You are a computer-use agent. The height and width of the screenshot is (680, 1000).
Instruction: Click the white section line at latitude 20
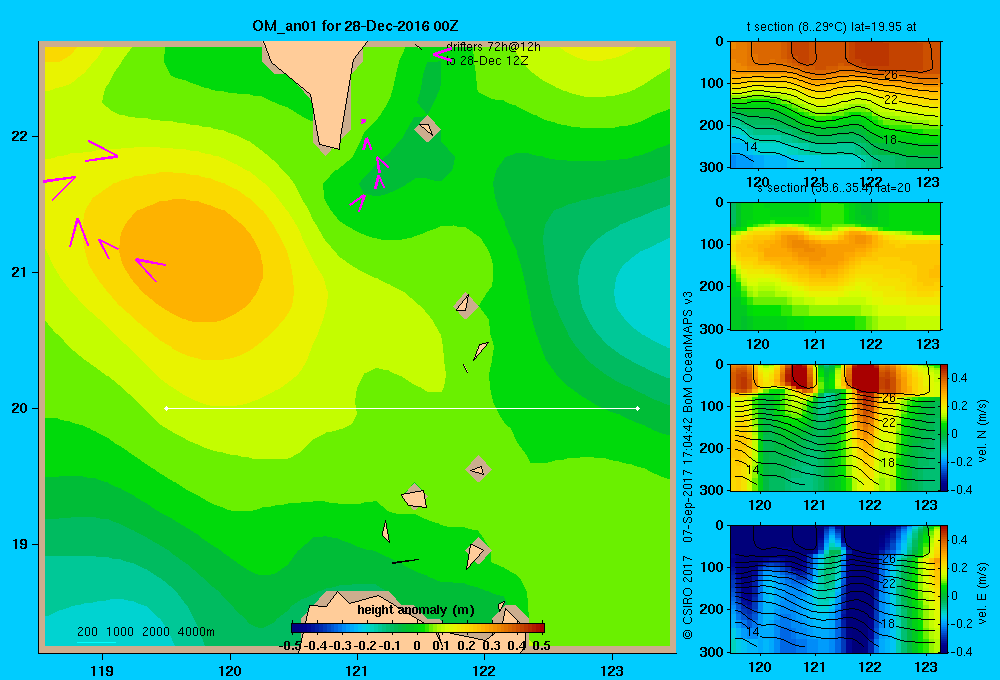(x=402, y=408)
